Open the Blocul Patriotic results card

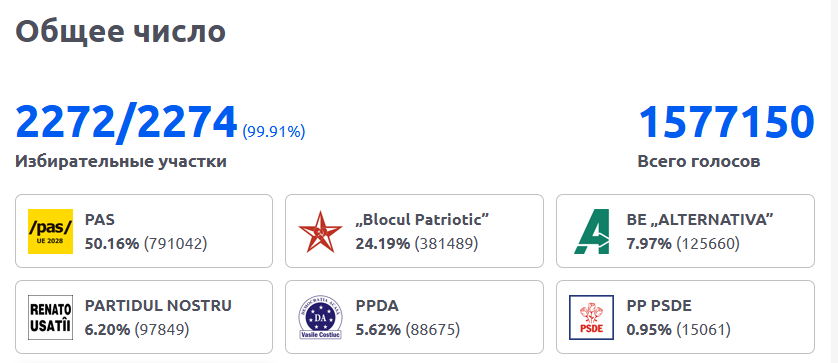[x=414, y=231]
